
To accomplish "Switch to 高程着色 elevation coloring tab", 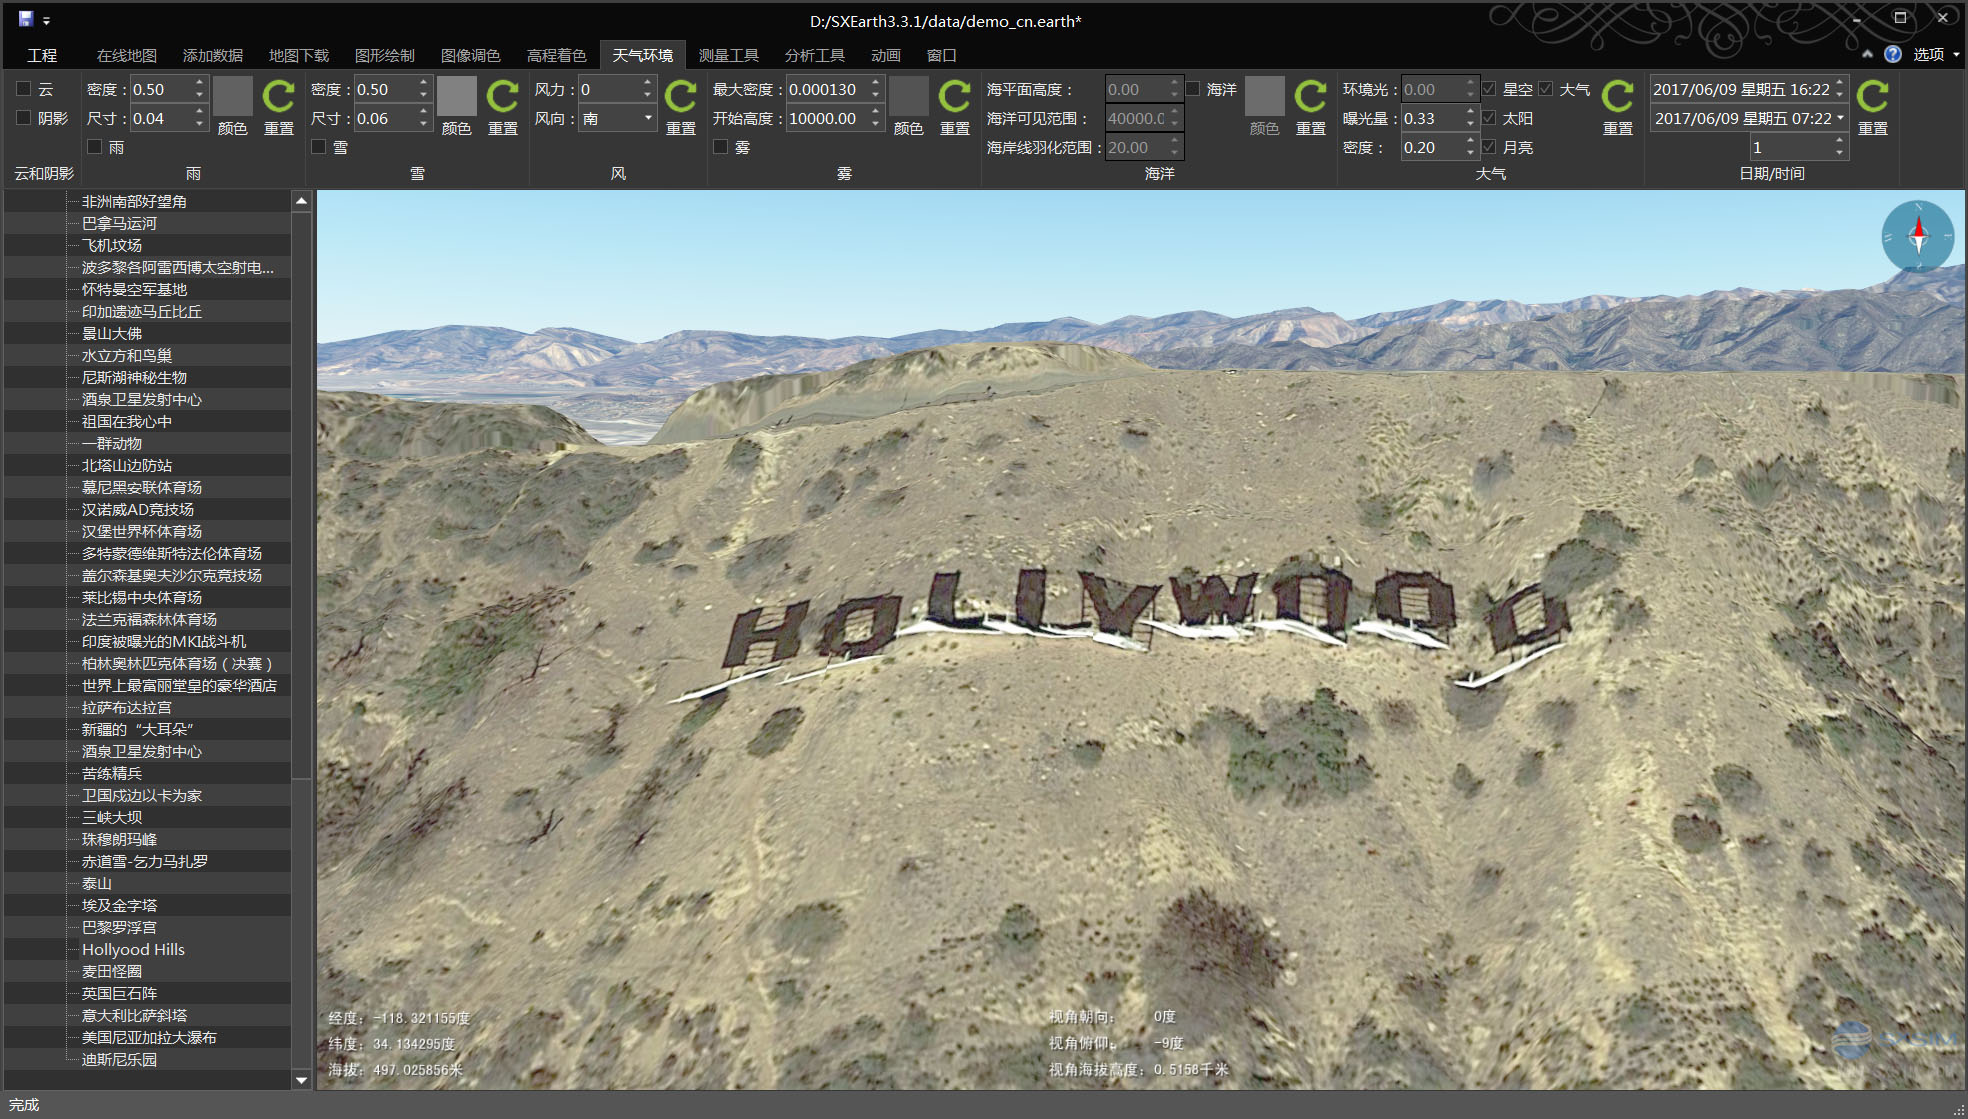I will [557, 55].
